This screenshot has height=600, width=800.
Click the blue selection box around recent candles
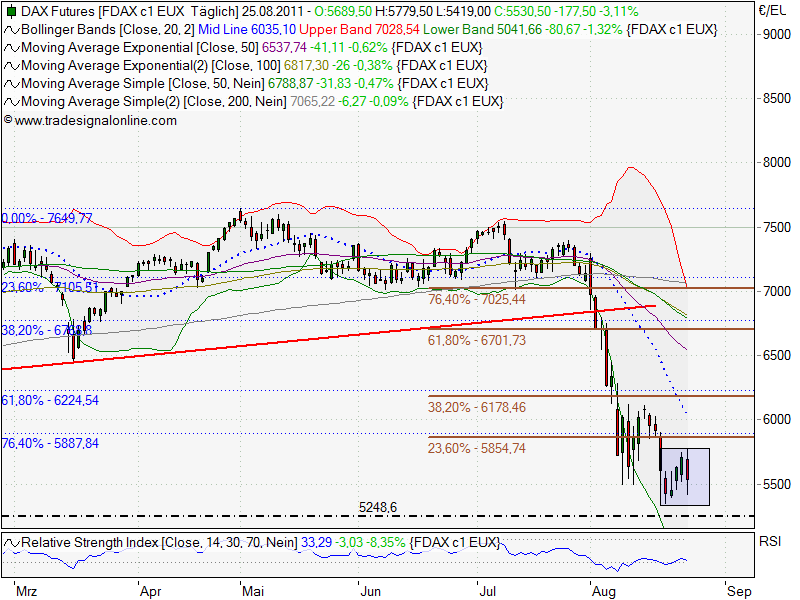pyautogui.click(x=684, y=475)
